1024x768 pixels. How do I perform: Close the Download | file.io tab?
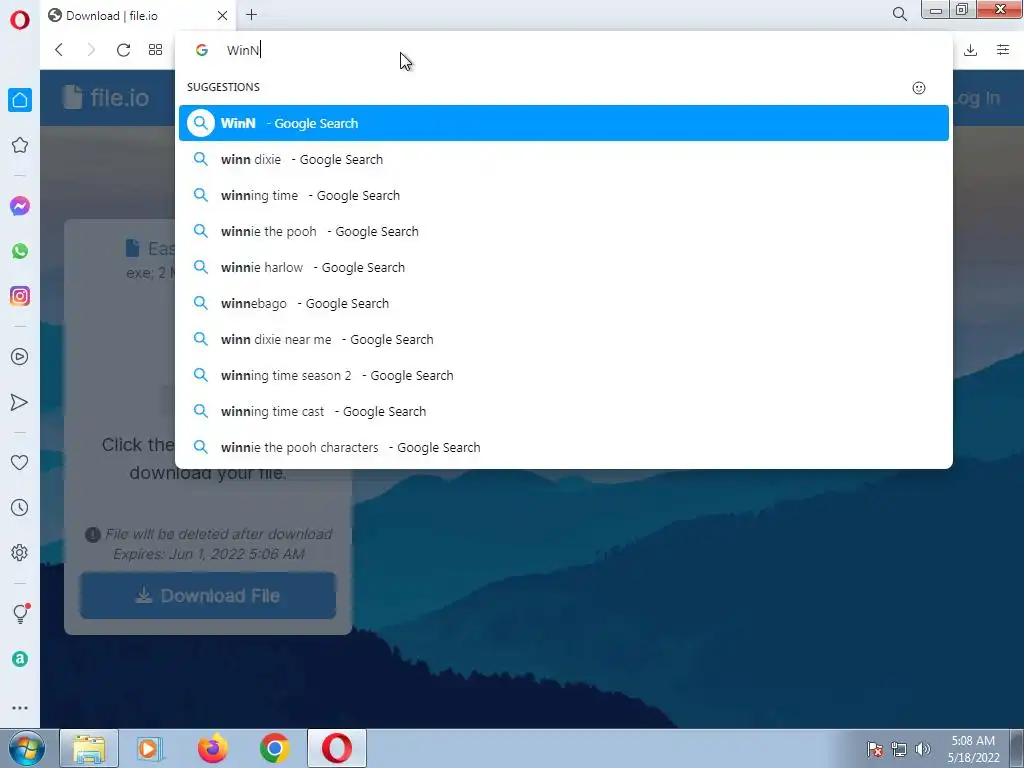pyautogui.click(x=222, y=15)
